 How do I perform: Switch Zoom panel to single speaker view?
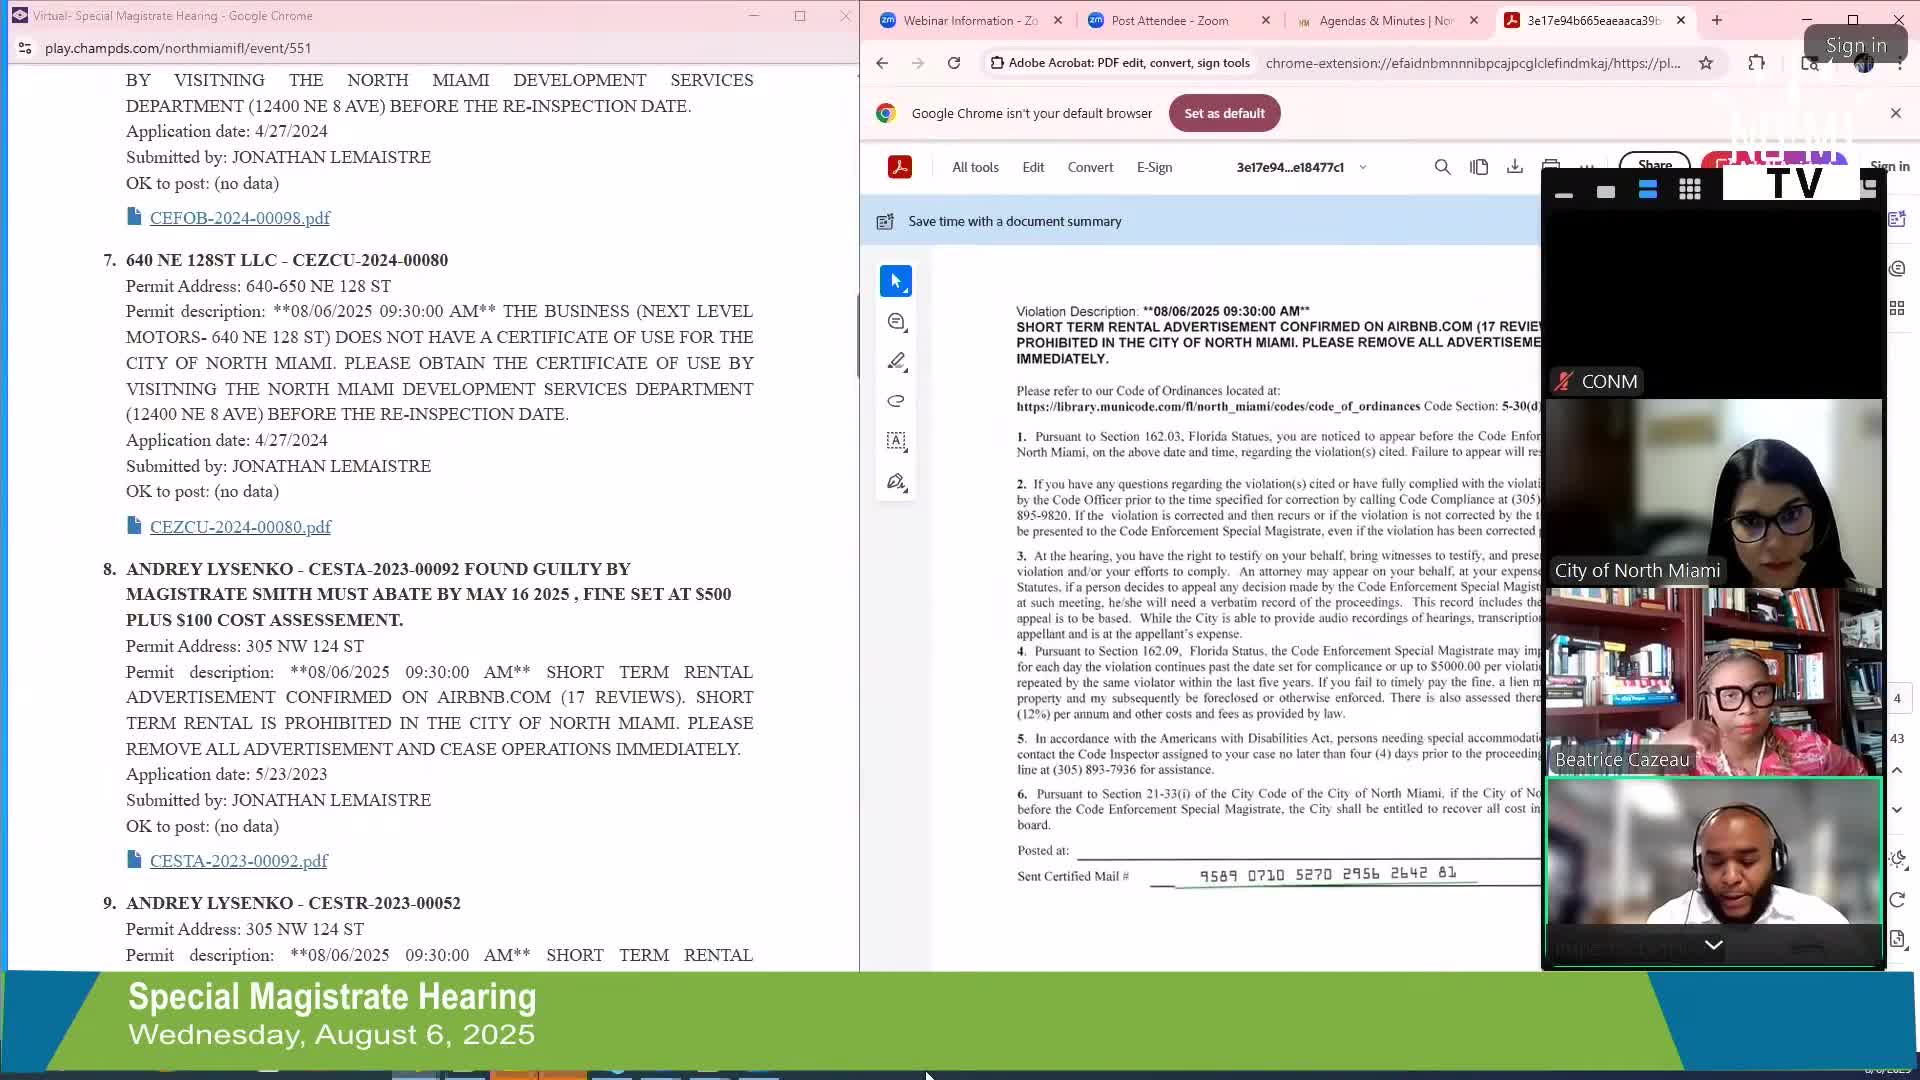pyautogui.click(x=1606, y=191)
